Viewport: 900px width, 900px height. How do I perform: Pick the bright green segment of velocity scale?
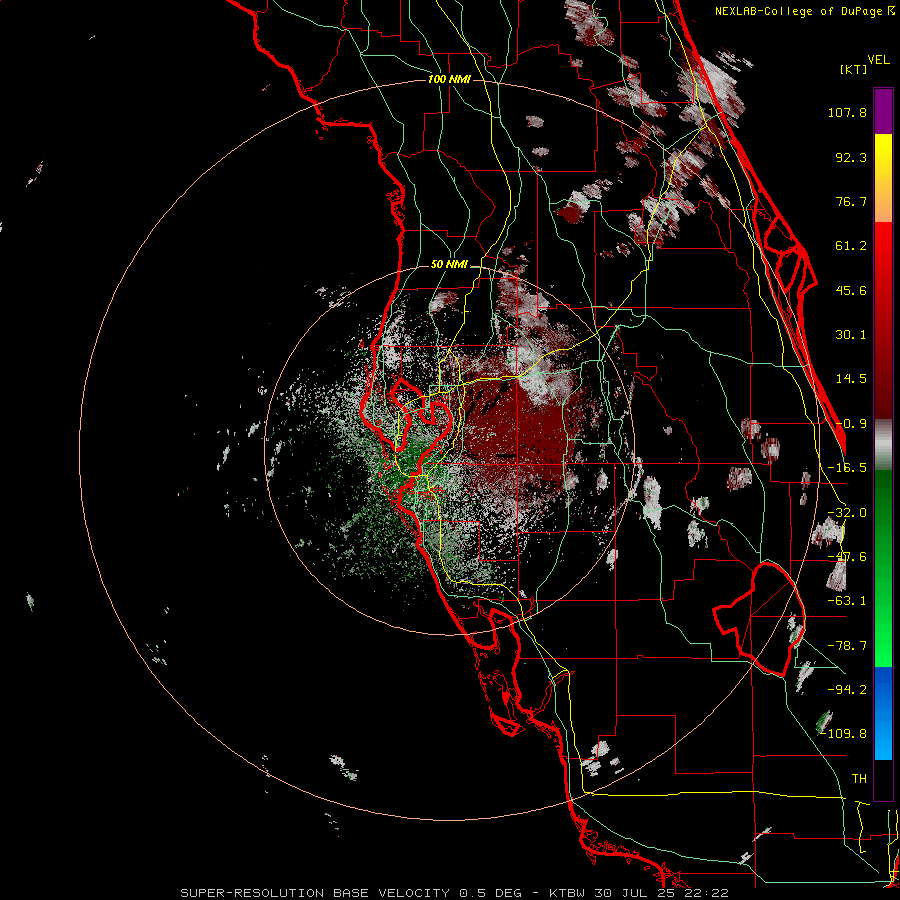tap(883, 569)
